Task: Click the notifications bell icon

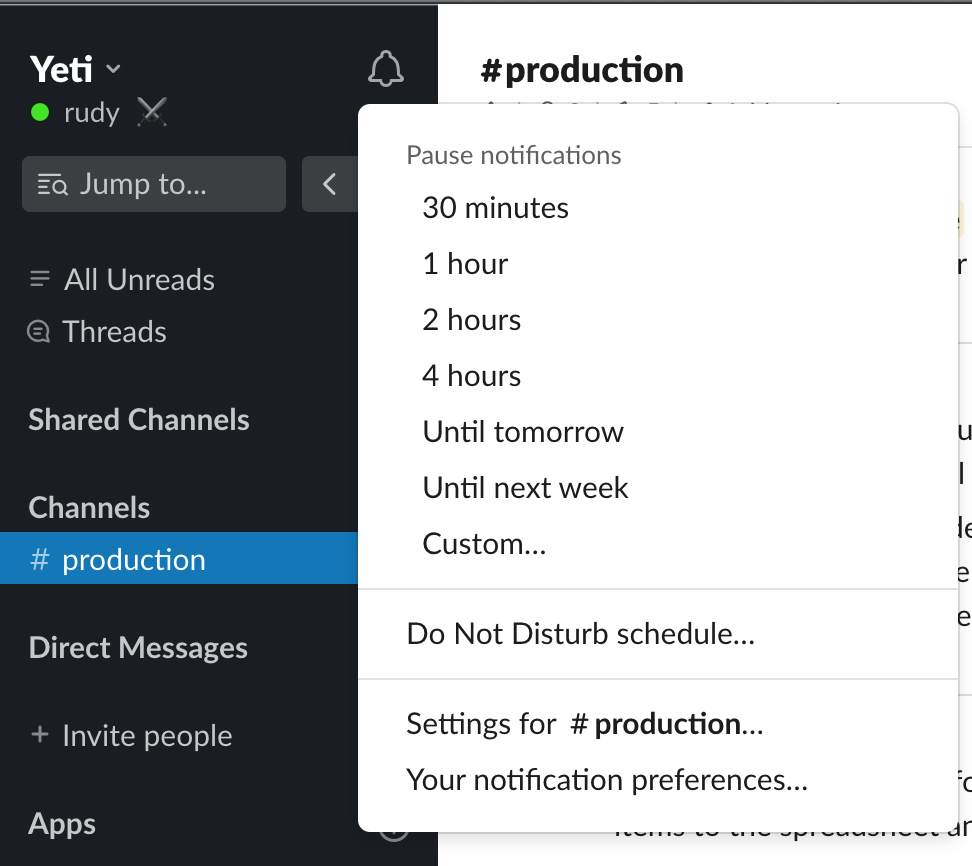Action: click(x=386, y=69)
